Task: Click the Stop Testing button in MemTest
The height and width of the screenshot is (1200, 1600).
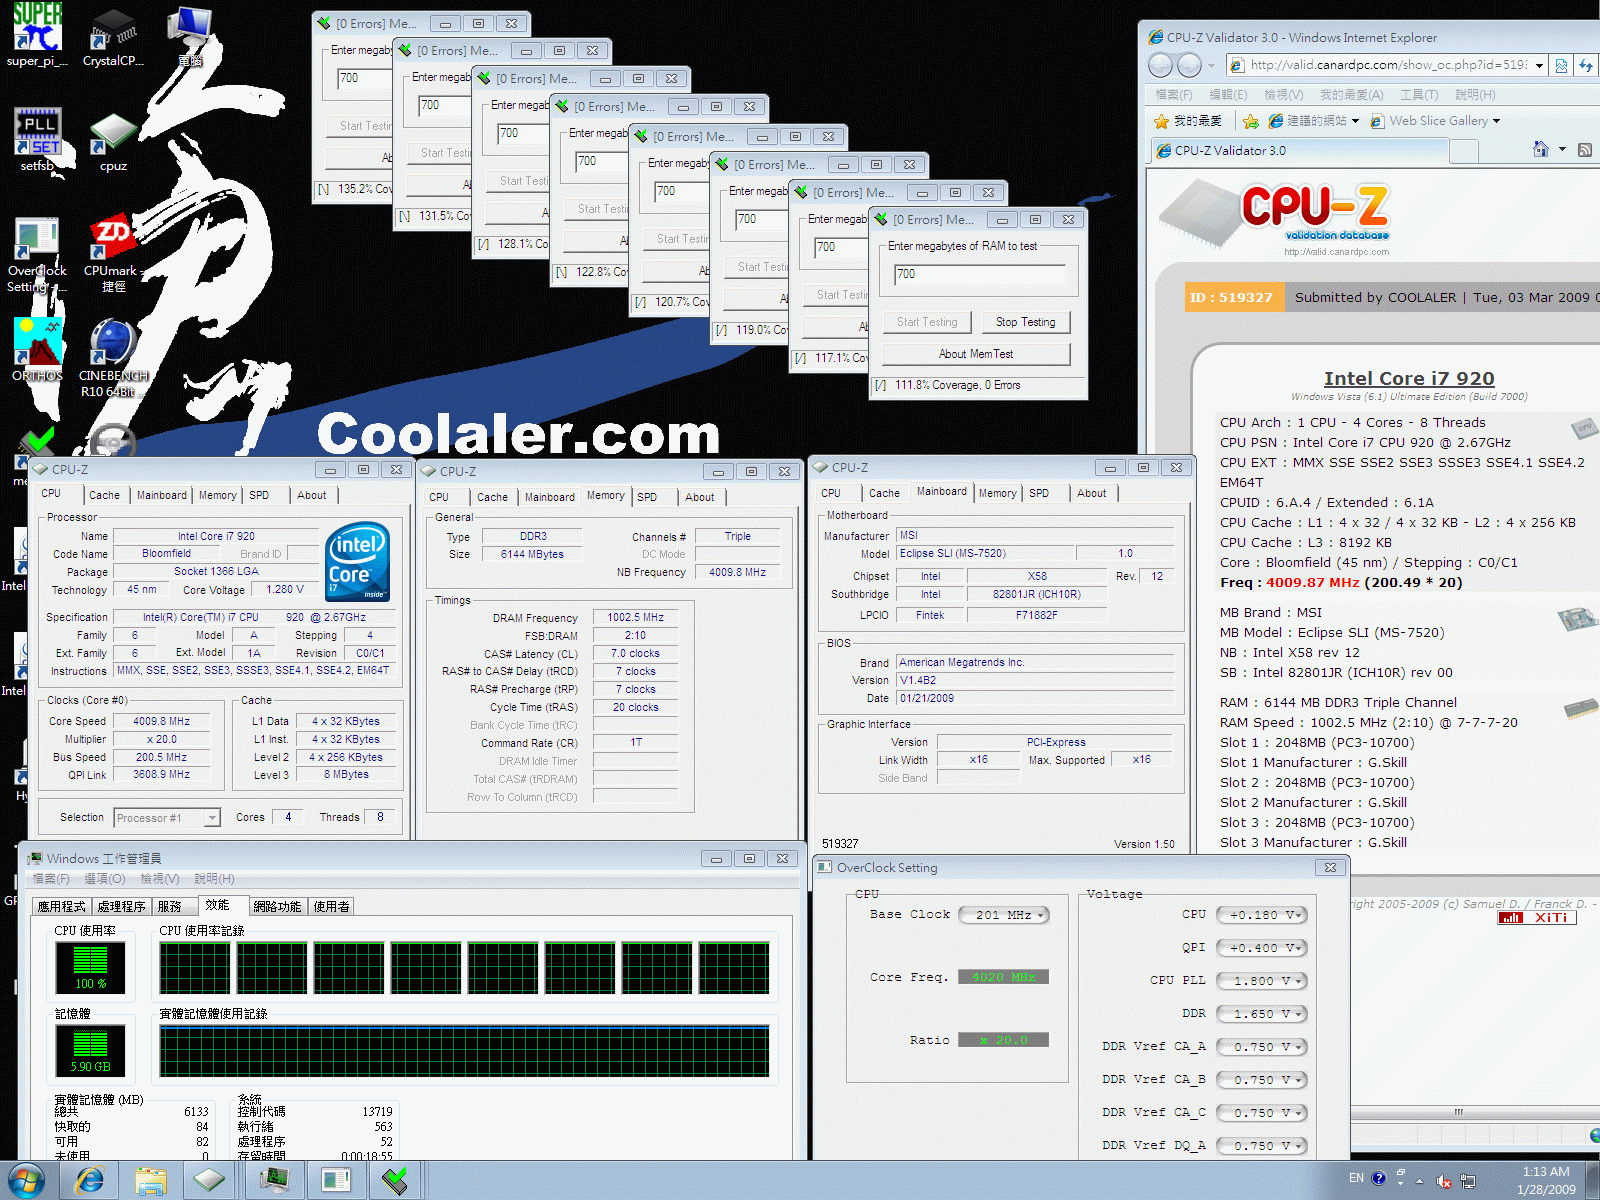Action: [x=1025, y=322]
